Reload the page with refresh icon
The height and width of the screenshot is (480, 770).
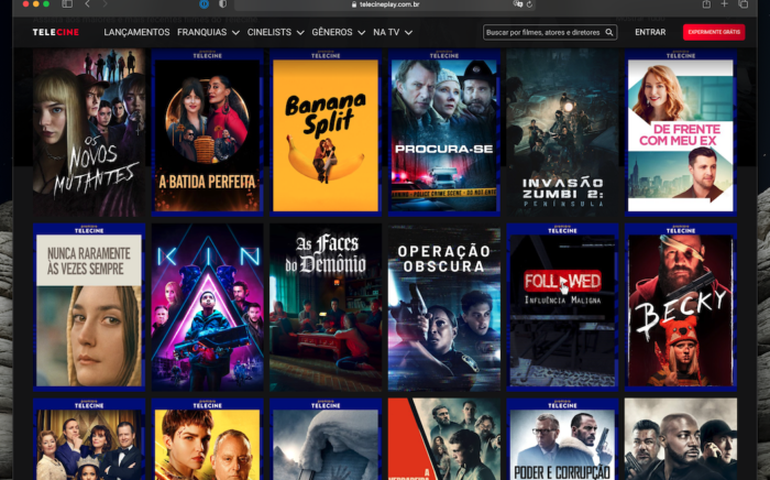pyautogui.click(x=529, y=4)
